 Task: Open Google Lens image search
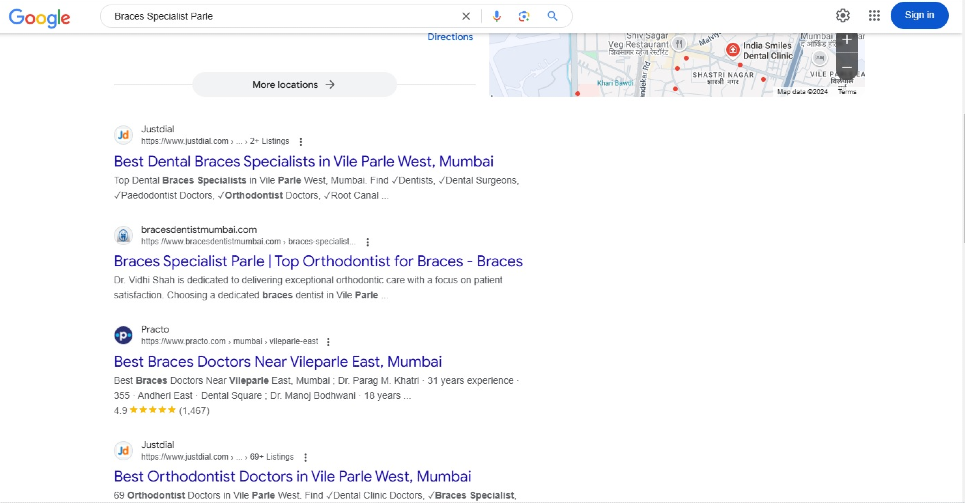(524, 16)
